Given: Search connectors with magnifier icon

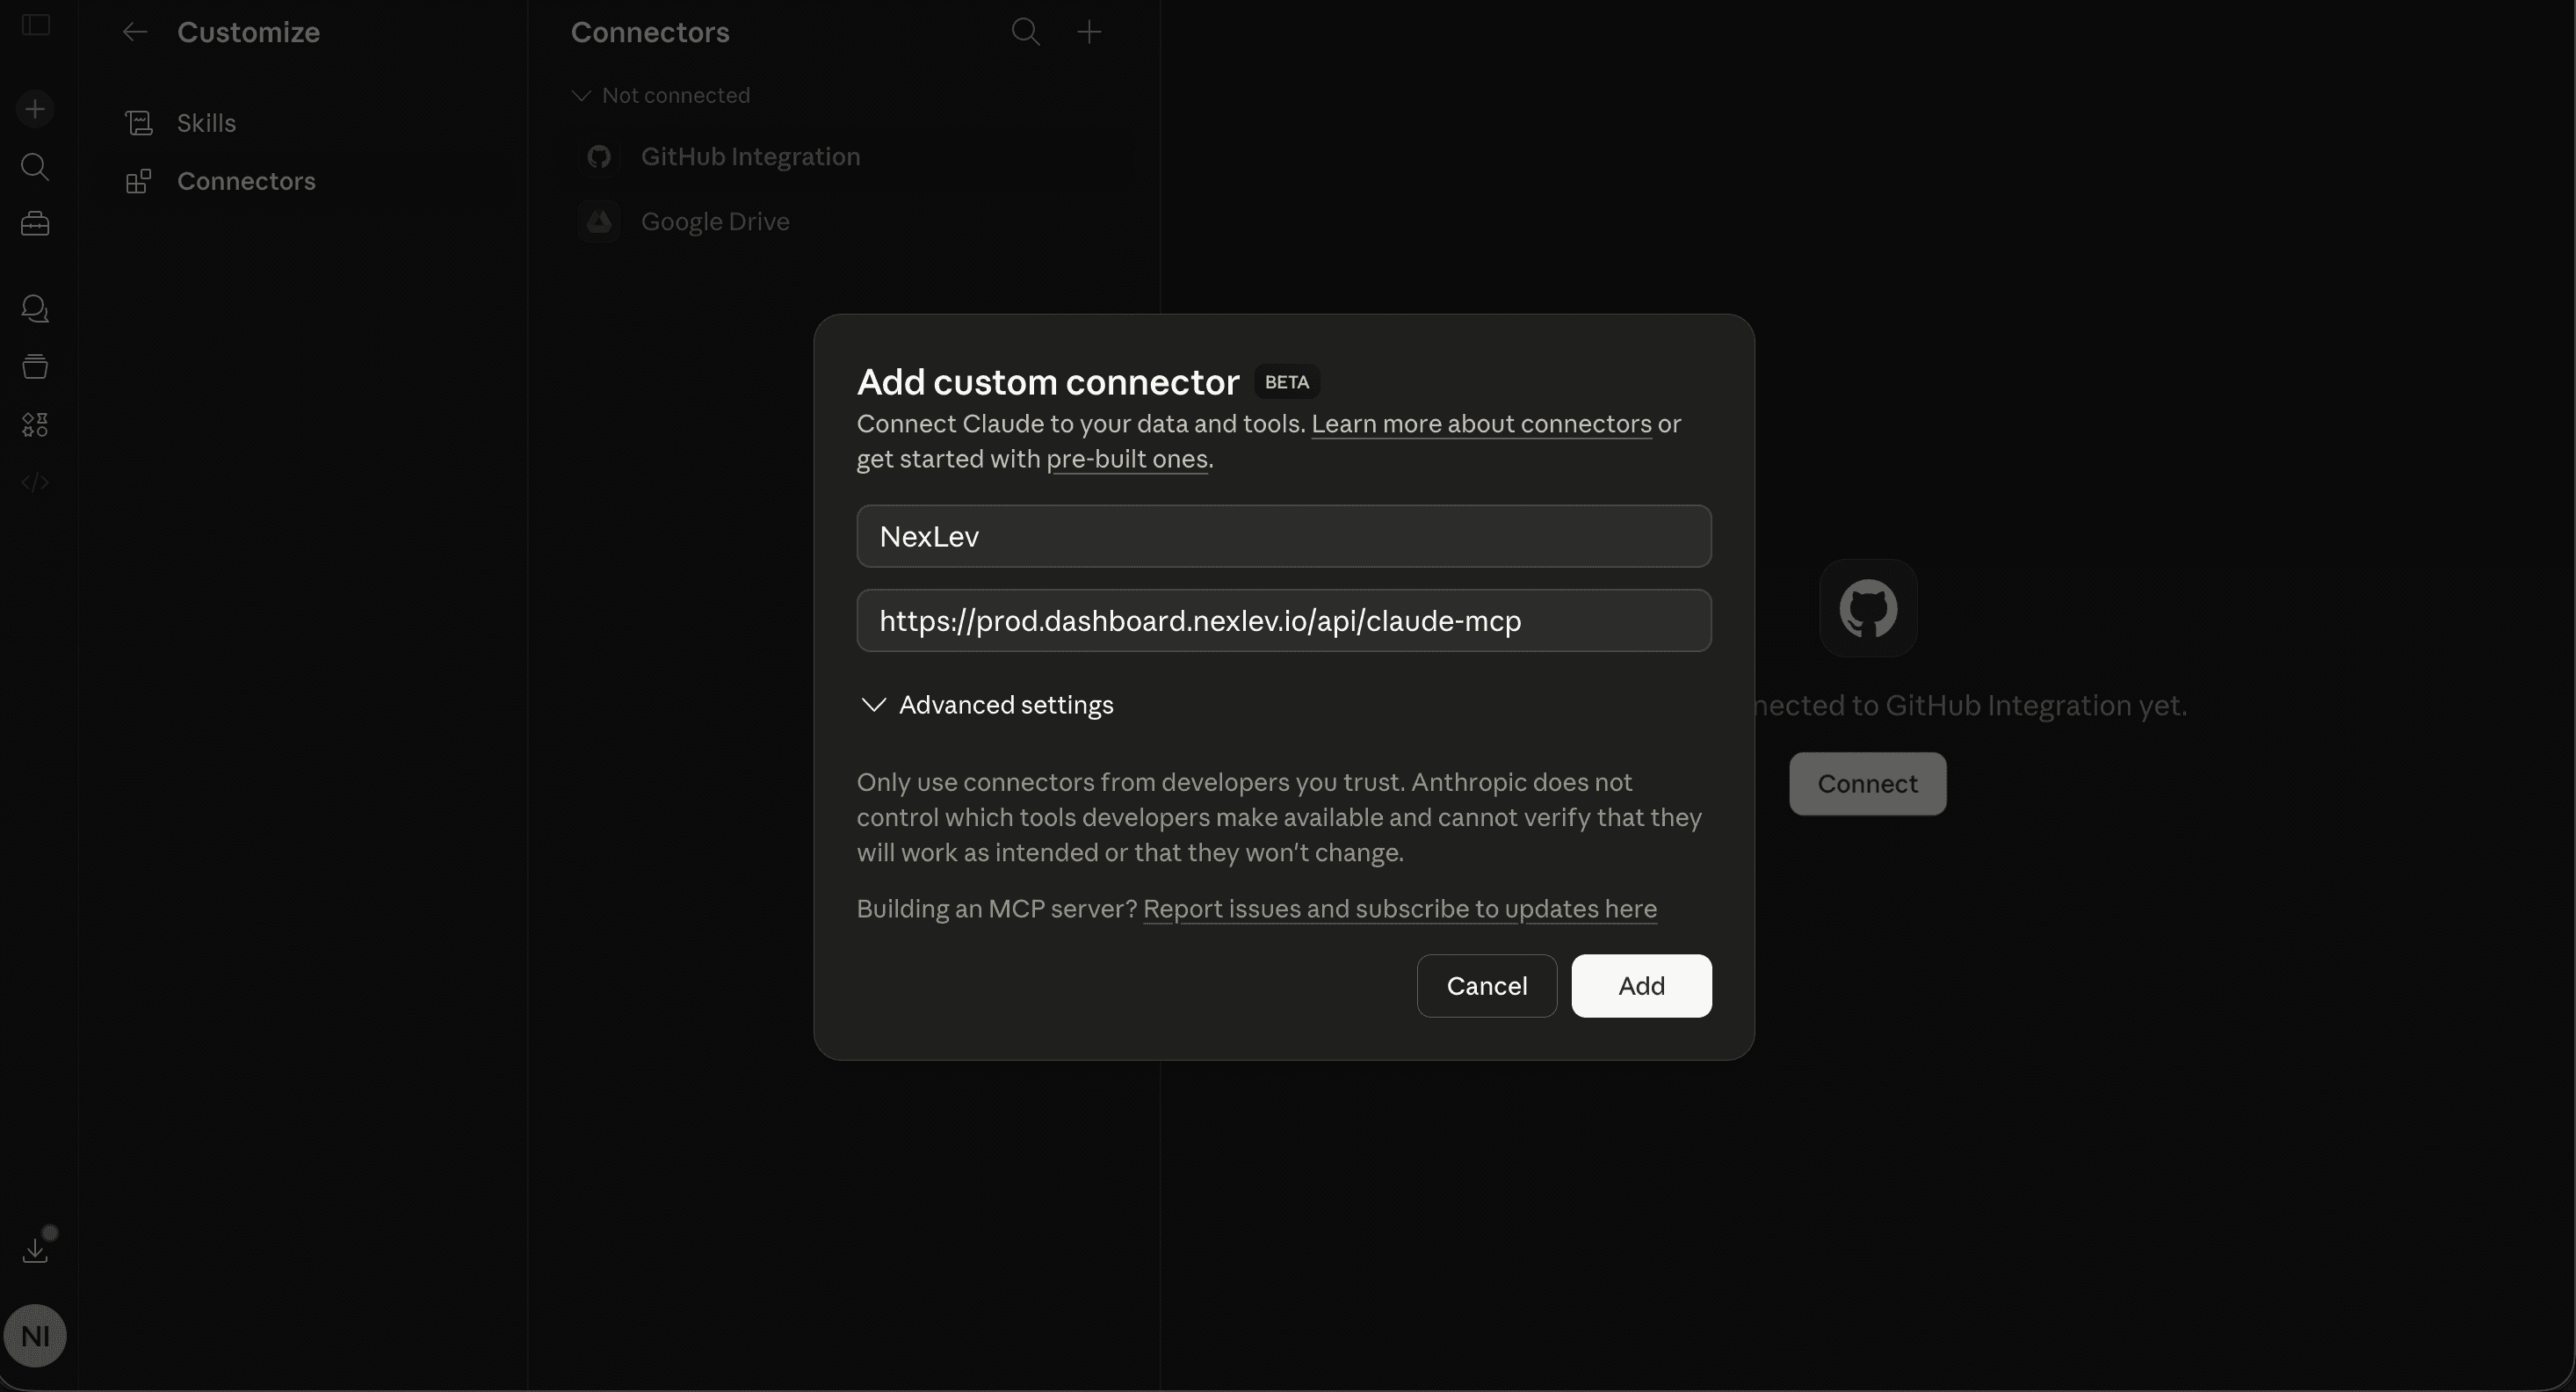Looking at the screenshot, I should [1025, 32].
